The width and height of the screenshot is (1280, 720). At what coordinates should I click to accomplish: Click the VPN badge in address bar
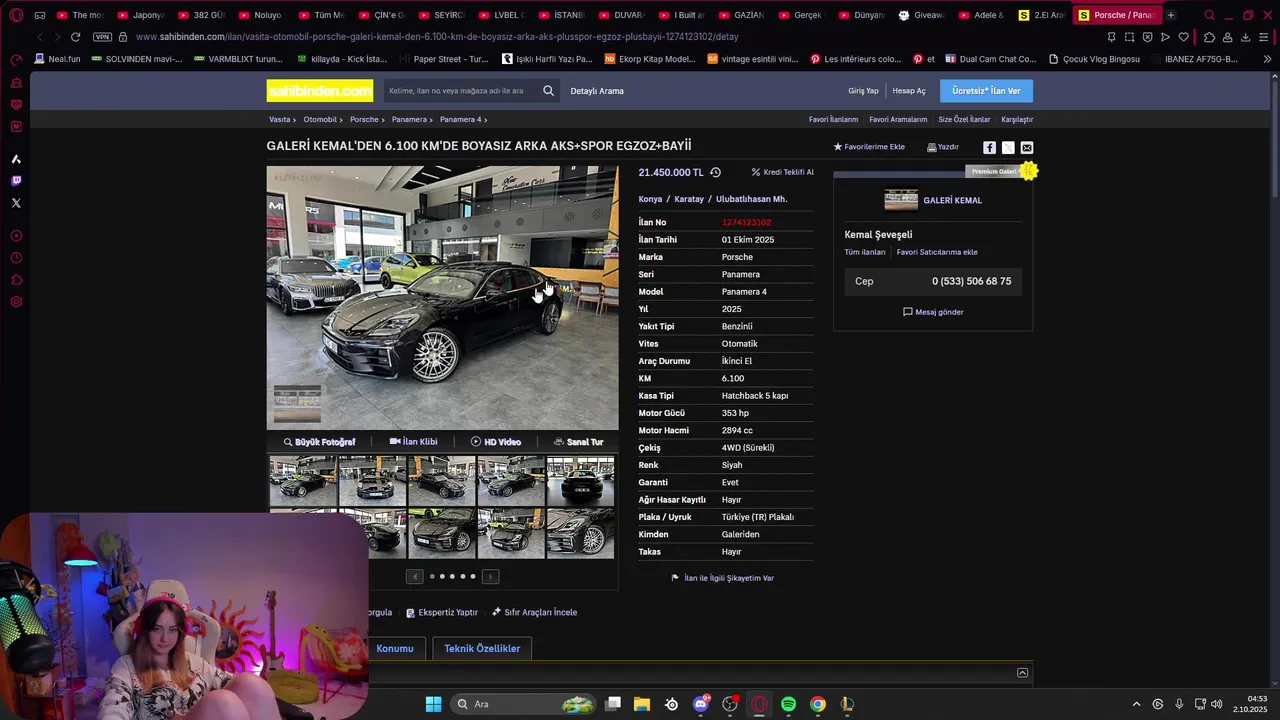pos(102,37)
